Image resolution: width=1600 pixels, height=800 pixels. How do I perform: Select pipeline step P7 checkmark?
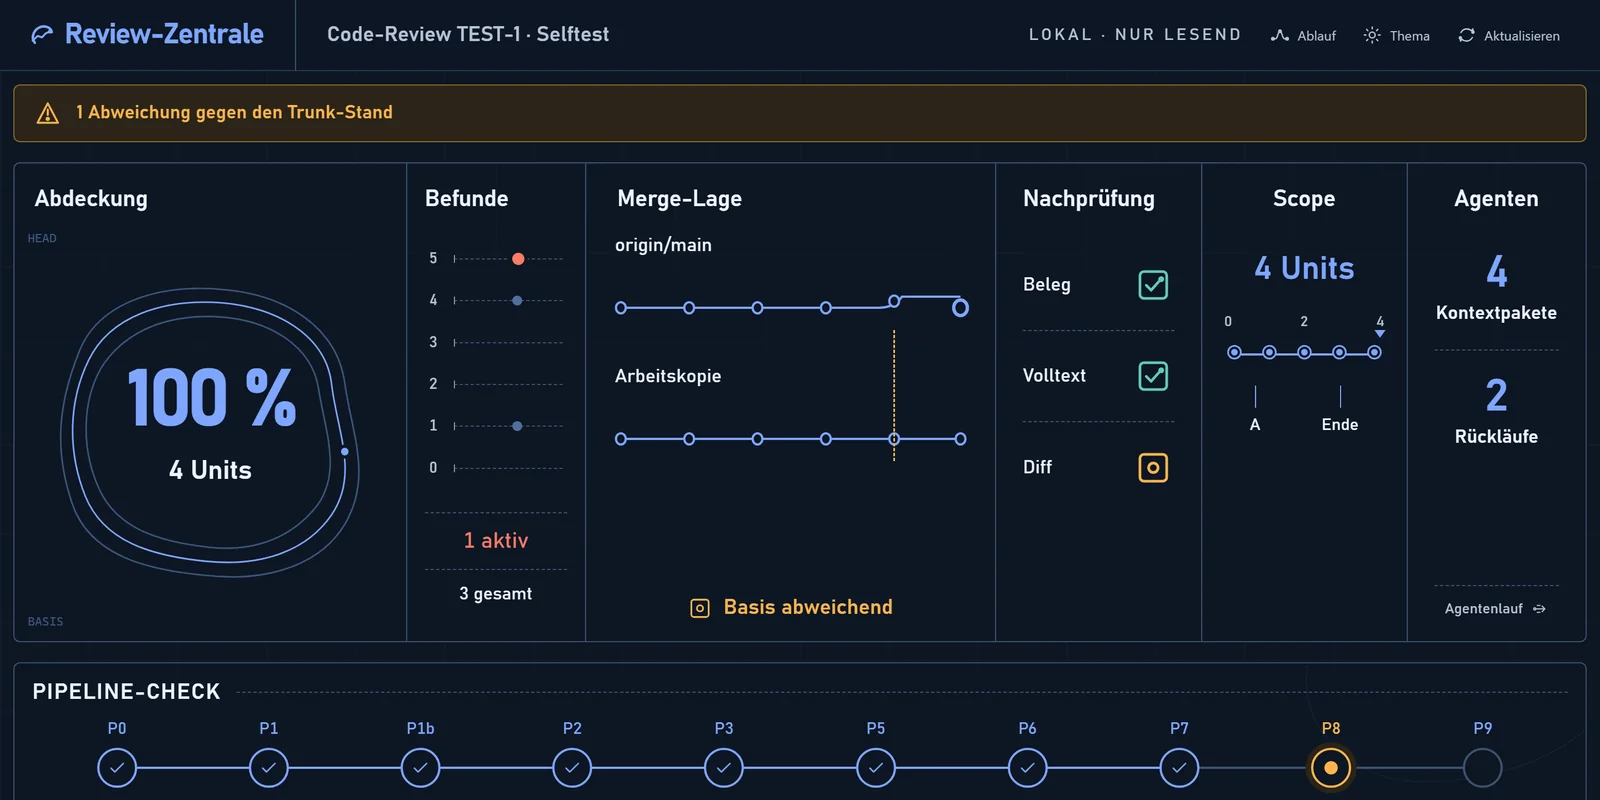(x=1179, y=768)
